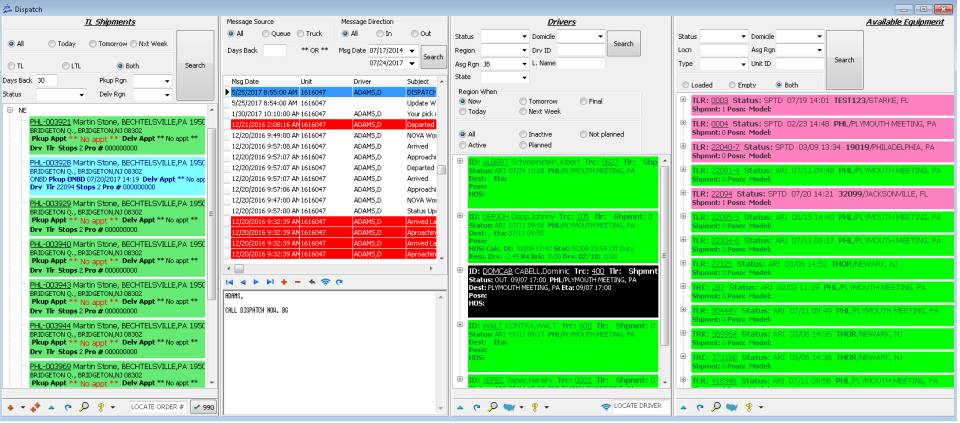The width and height of the screenshot is (960, 423).
Task: Open the Pkup Rgn dropdown
Action: click(x=168, y=81)
